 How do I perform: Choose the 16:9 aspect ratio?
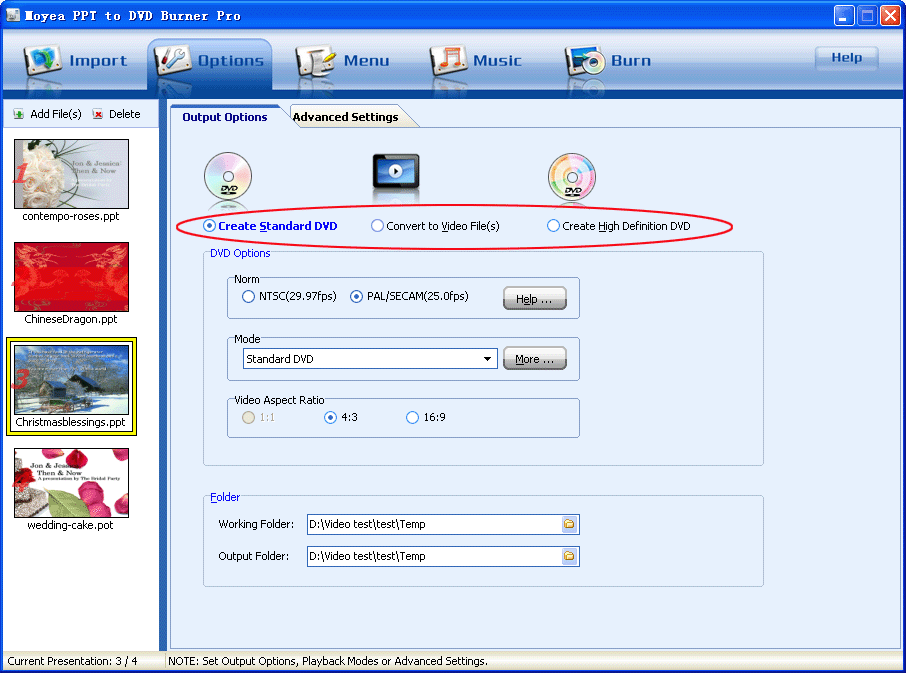tap(412, 418)
